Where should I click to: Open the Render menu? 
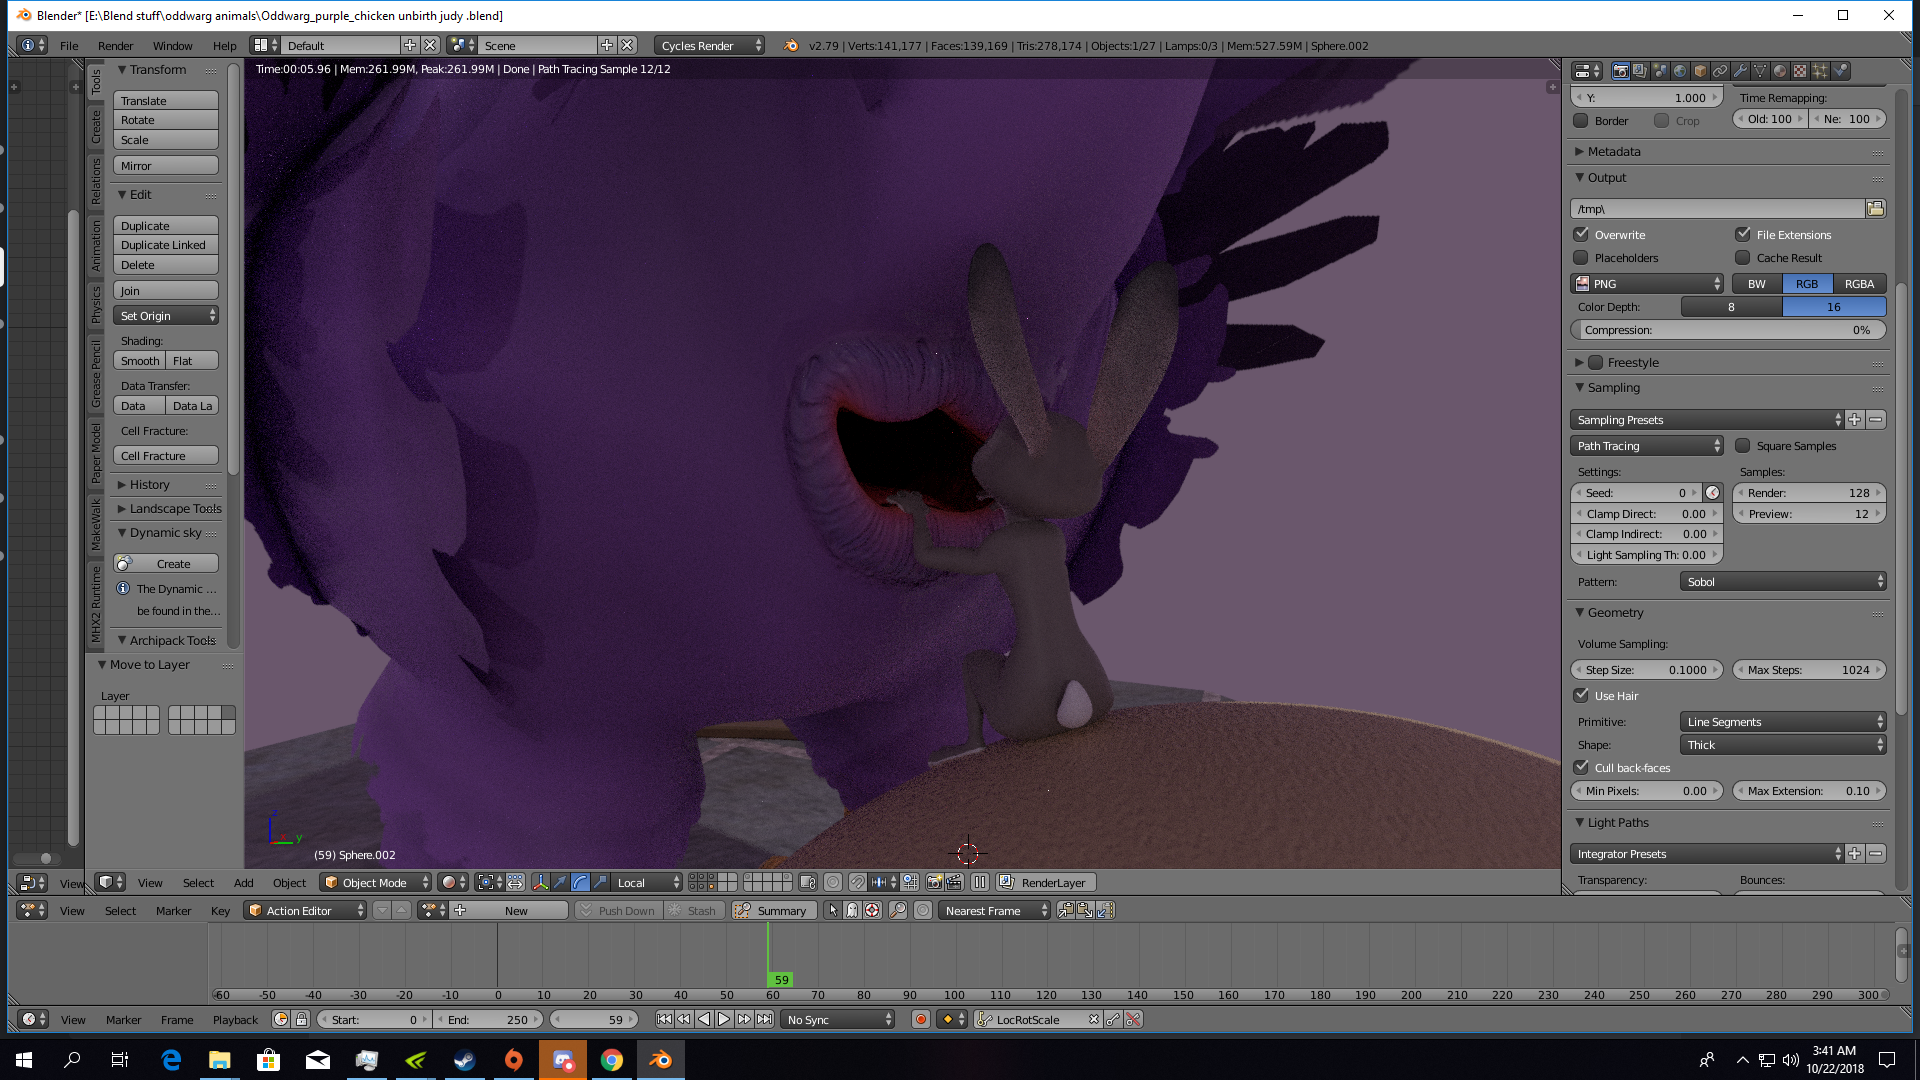(115, 46)
